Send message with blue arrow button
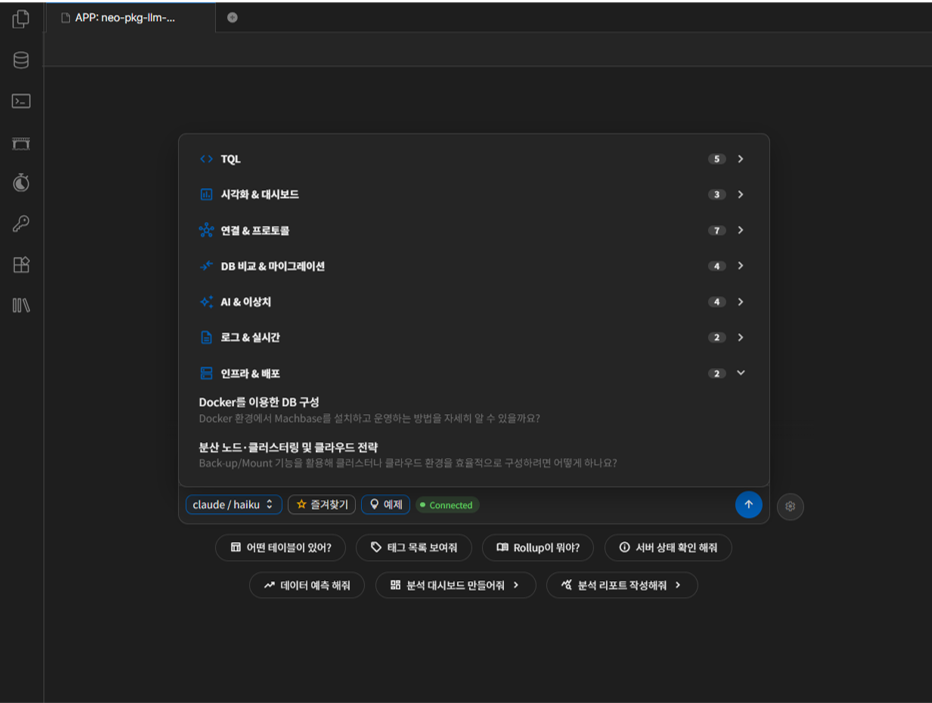The width and height of the screenshot is (932, 703). coord(748,505)
